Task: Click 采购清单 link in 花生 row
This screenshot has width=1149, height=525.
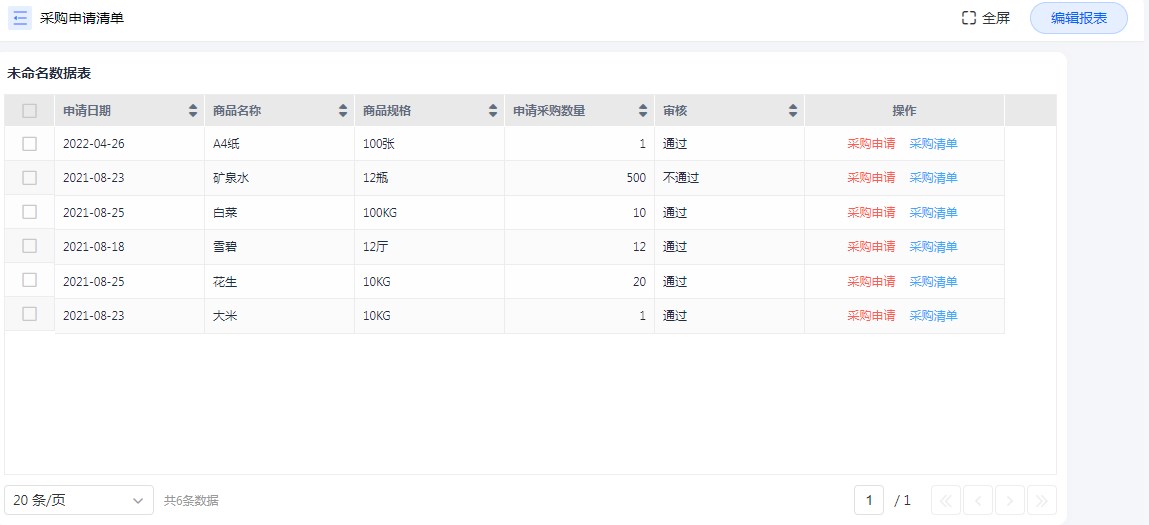Action: (x=933, y=282)
